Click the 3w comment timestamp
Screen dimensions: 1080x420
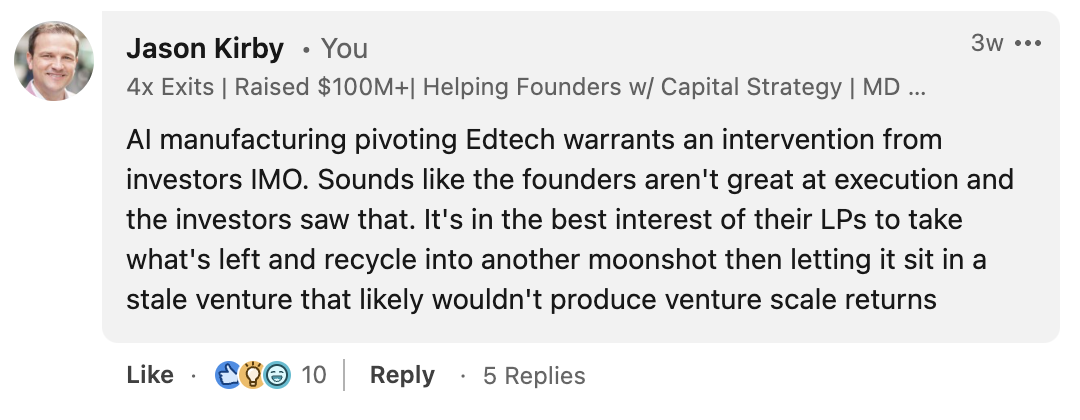click(986, 44)
